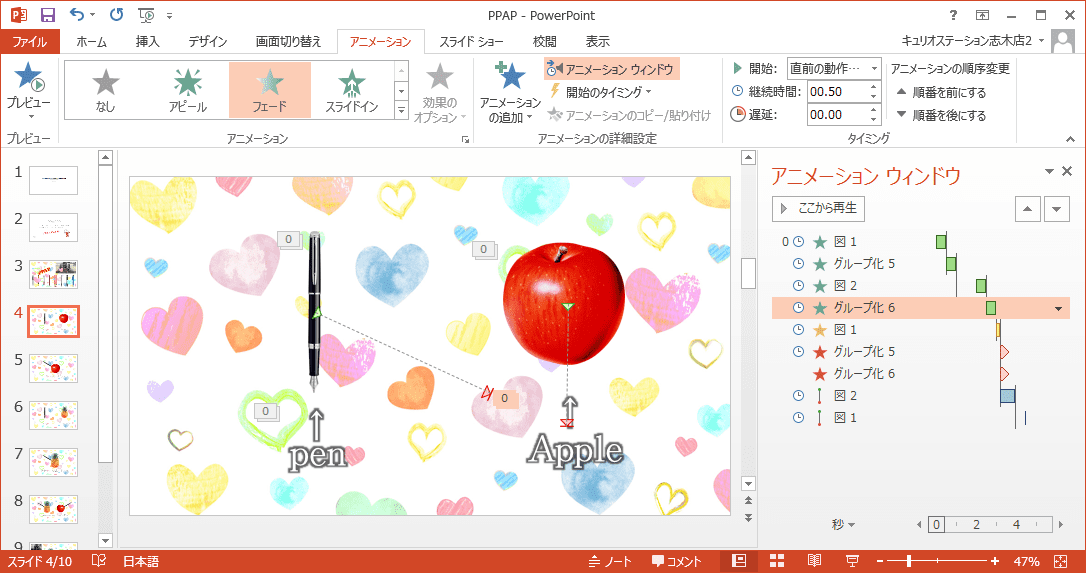The height and width of the screenshot is (573, 1086).
Task: Click 順番を前にする
Action: (x=941, y=92)
